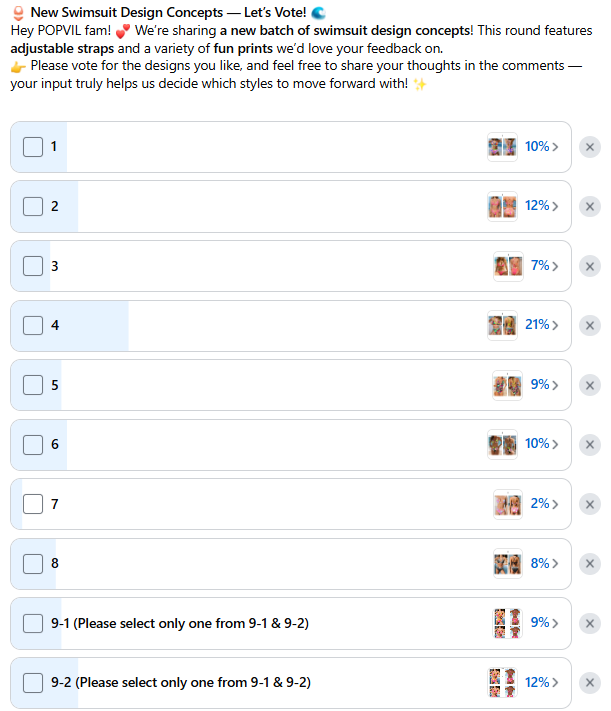Expand voters list for option 4 chevron
611x711 pixels.
tap(555, 326)
